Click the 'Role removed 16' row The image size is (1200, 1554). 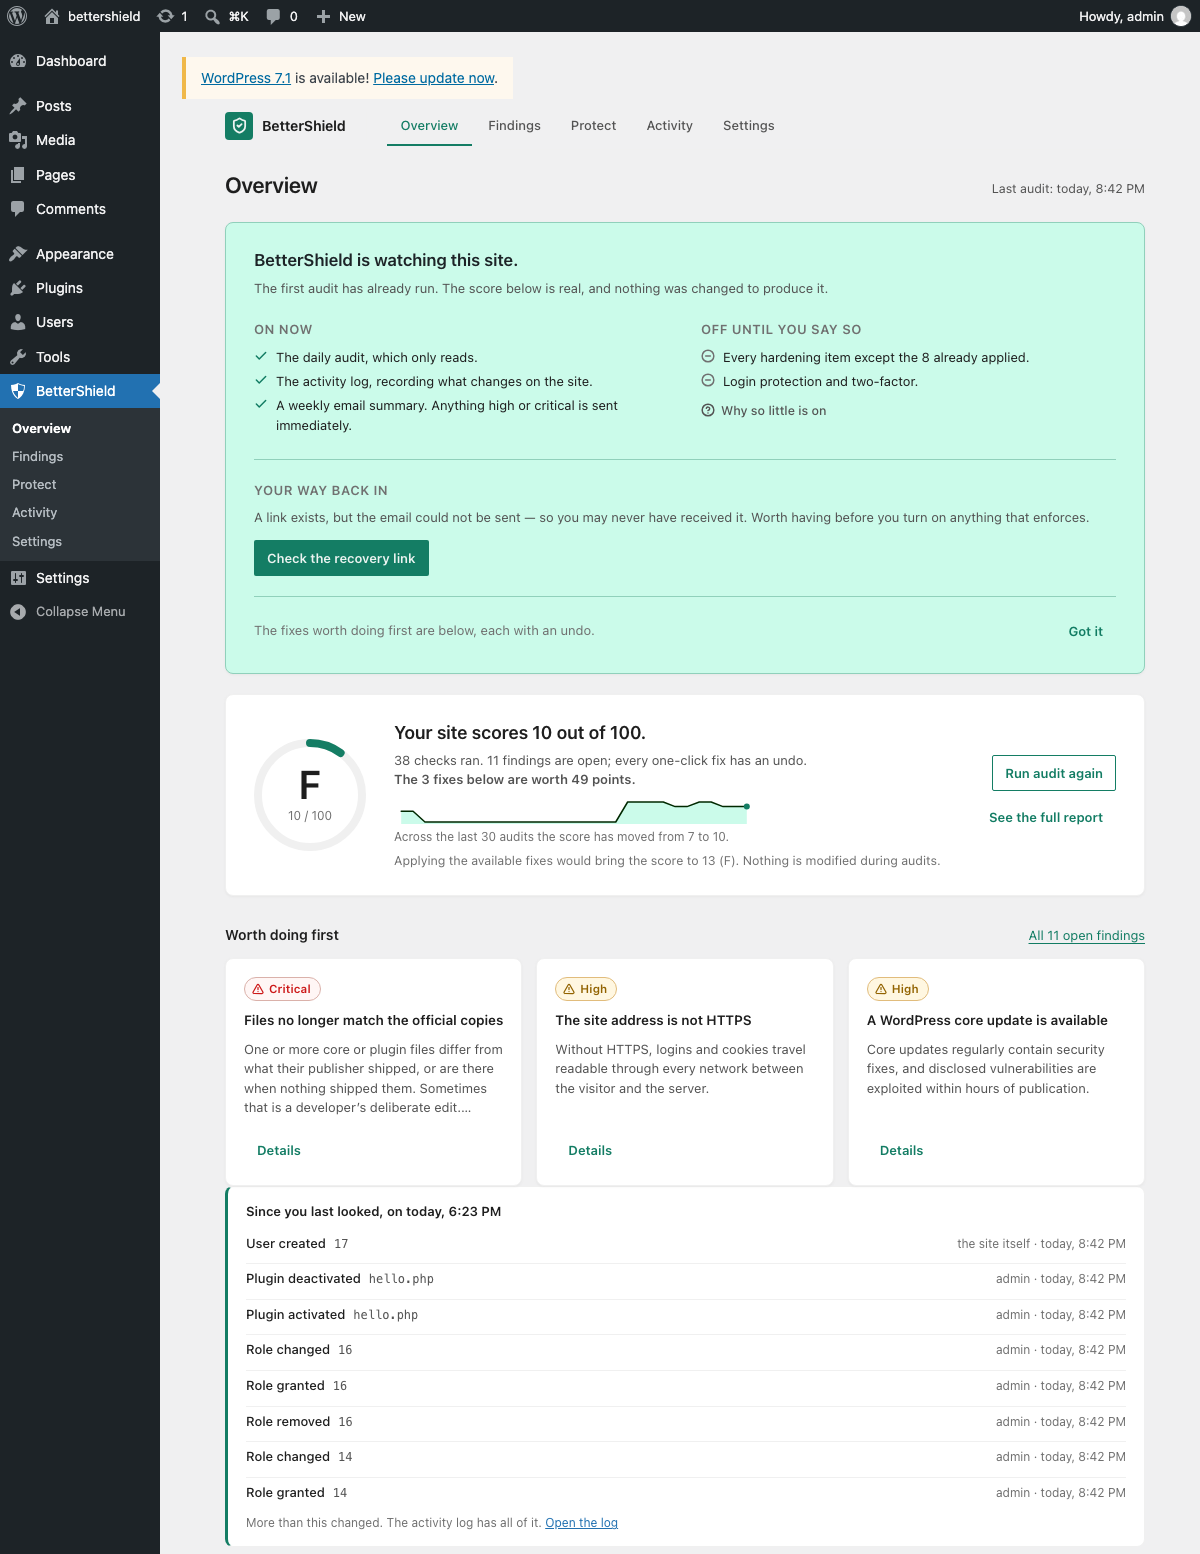[x=686, y=1421]
